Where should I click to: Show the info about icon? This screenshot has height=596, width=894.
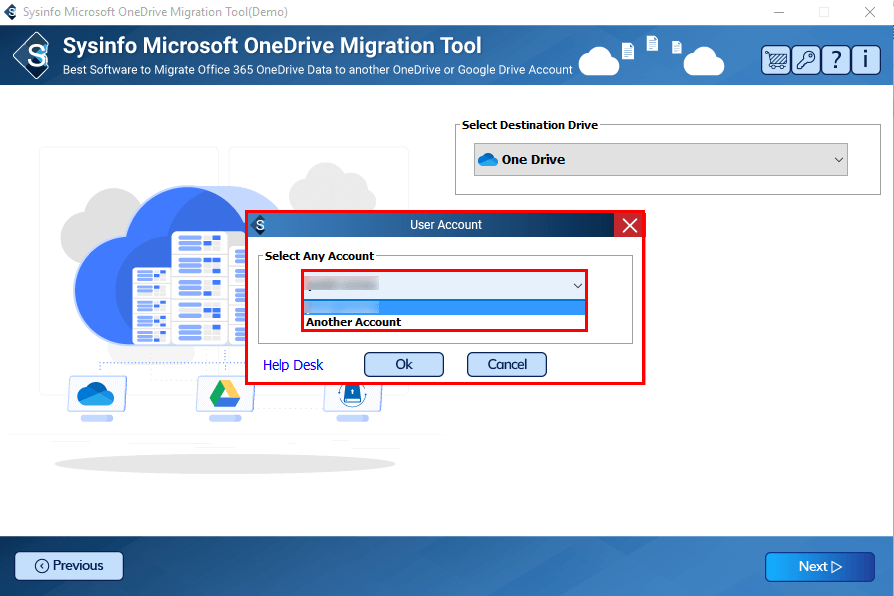pyautogui.click(x=865, y=60)
